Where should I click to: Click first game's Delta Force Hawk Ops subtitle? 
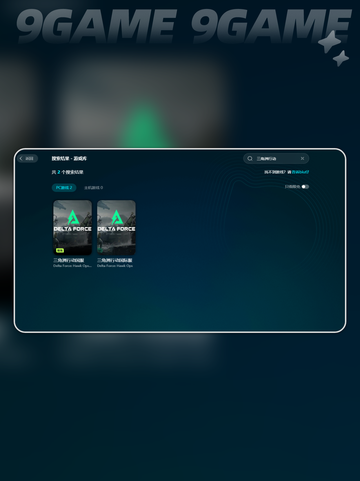(72, 266)
